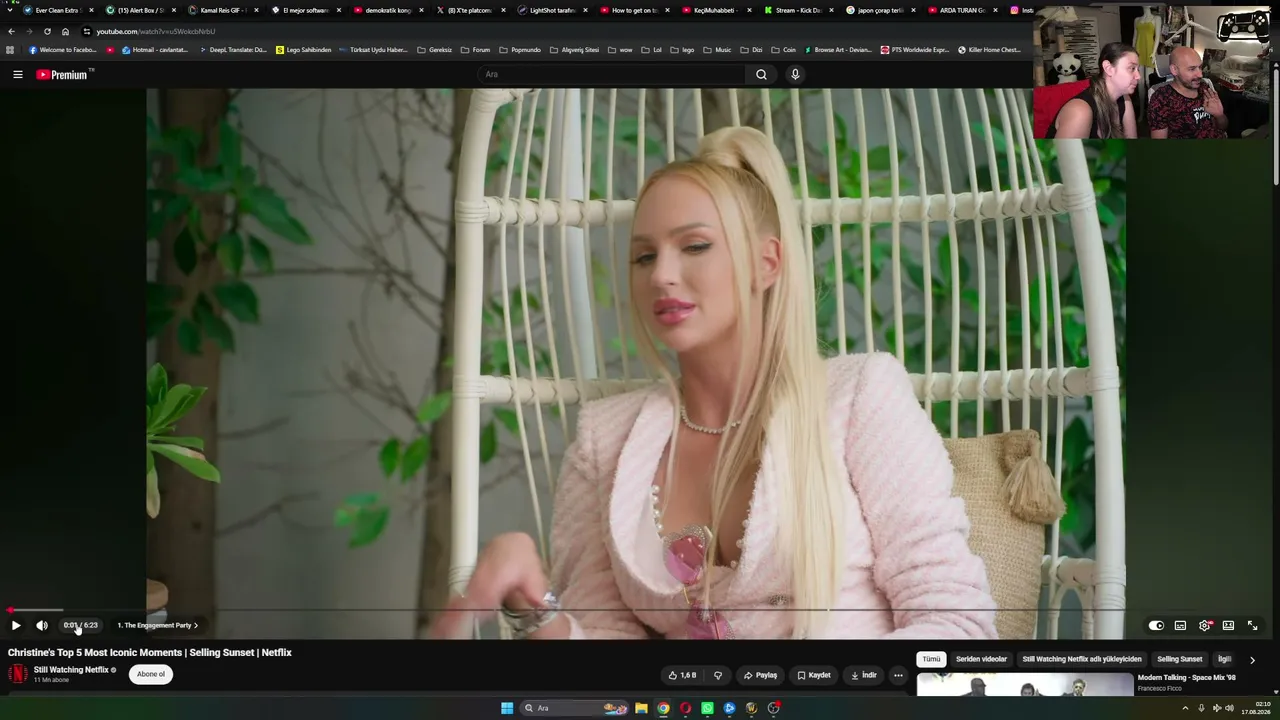The height and width of the screenshot is (720, 1280).
Task: Switch to the '(15) Alert Box' tab
Action: (141, 10)
